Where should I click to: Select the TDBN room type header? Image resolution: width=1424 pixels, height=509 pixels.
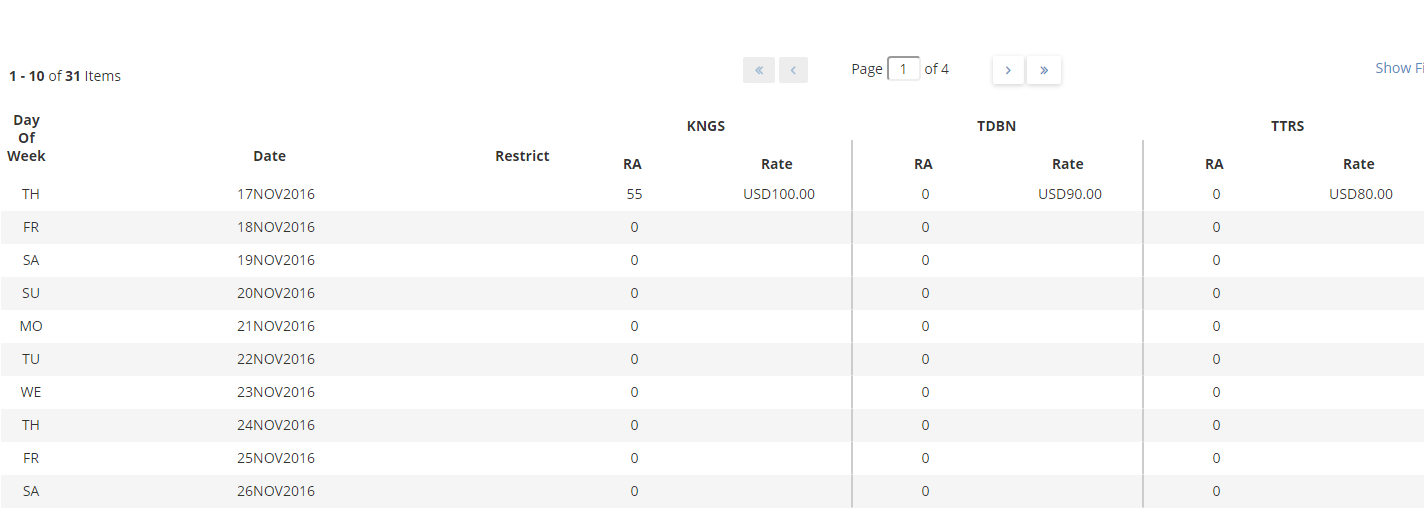[996, 126]
